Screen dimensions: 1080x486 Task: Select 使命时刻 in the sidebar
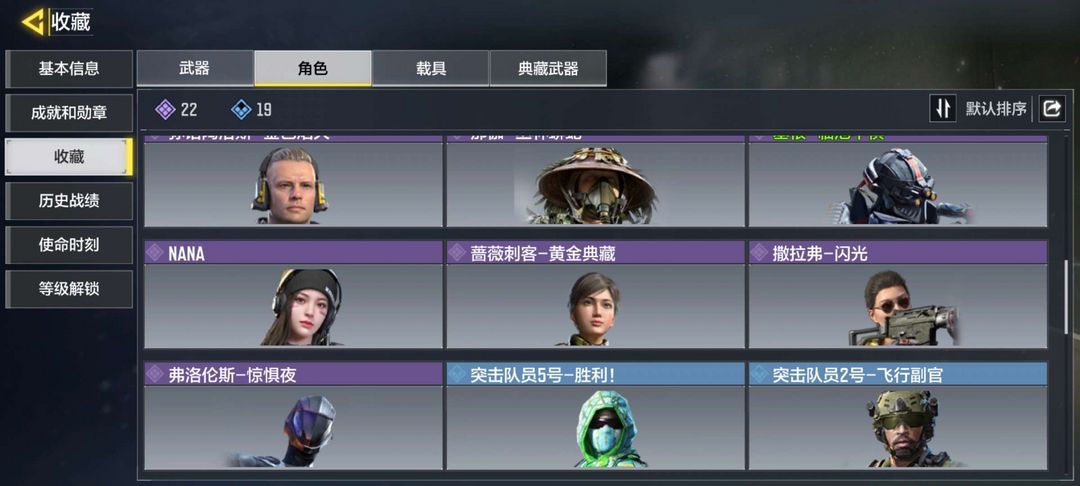click(69, 245)
